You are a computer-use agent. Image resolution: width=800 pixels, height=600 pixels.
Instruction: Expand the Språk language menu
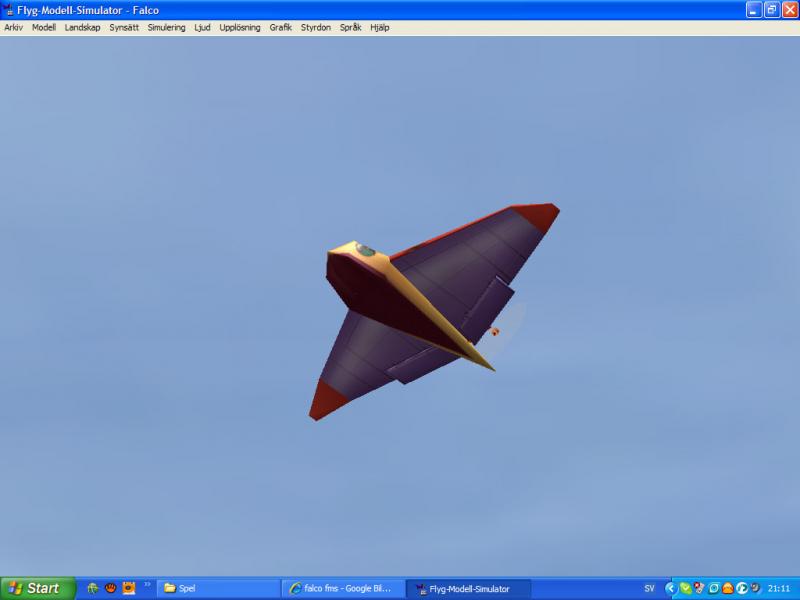pyautogui.click(x=351, y=28)
